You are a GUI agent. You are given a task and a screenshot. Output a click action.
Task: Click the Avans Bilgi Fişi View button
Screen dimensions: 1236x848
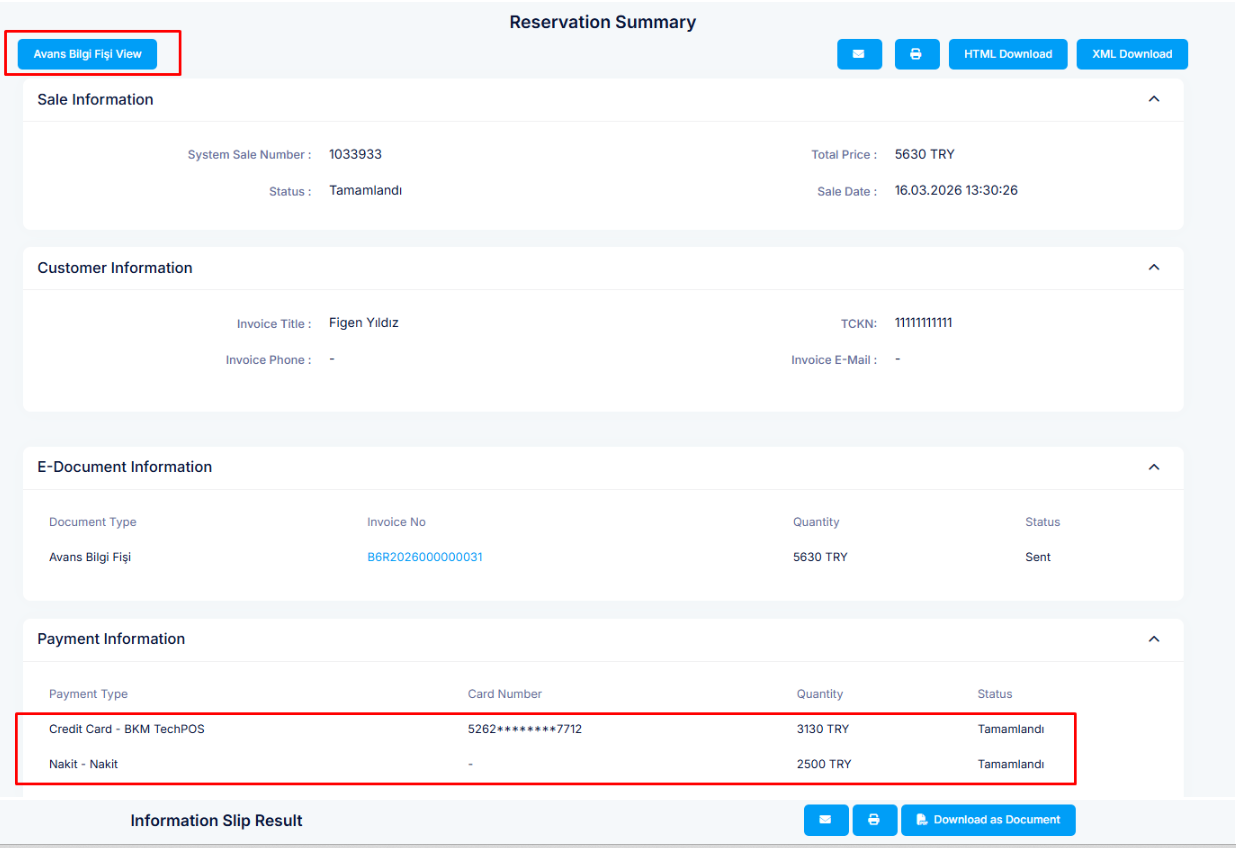click(x=88, y=54)
